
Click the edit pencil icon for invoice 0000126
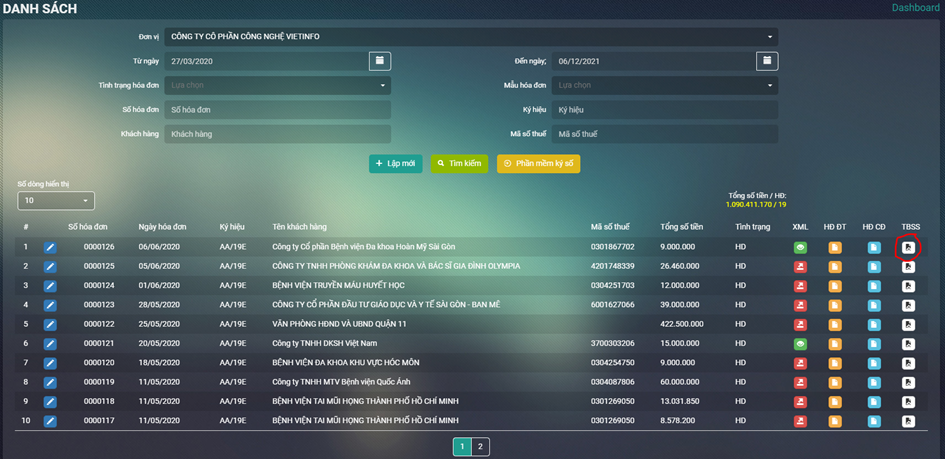pos(50,247)
